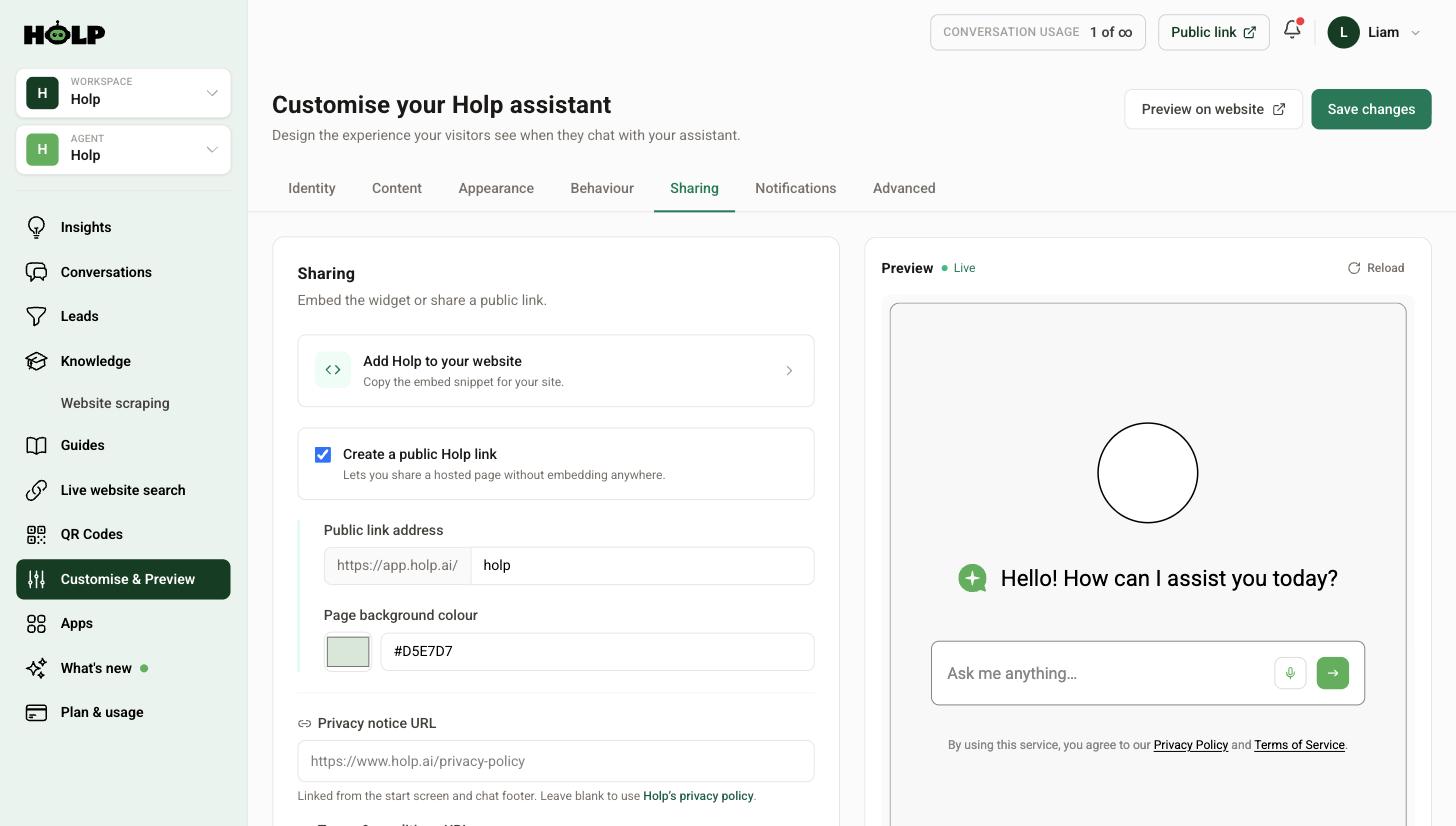Switch to the Appearance tab

click(x=496, y=188)
